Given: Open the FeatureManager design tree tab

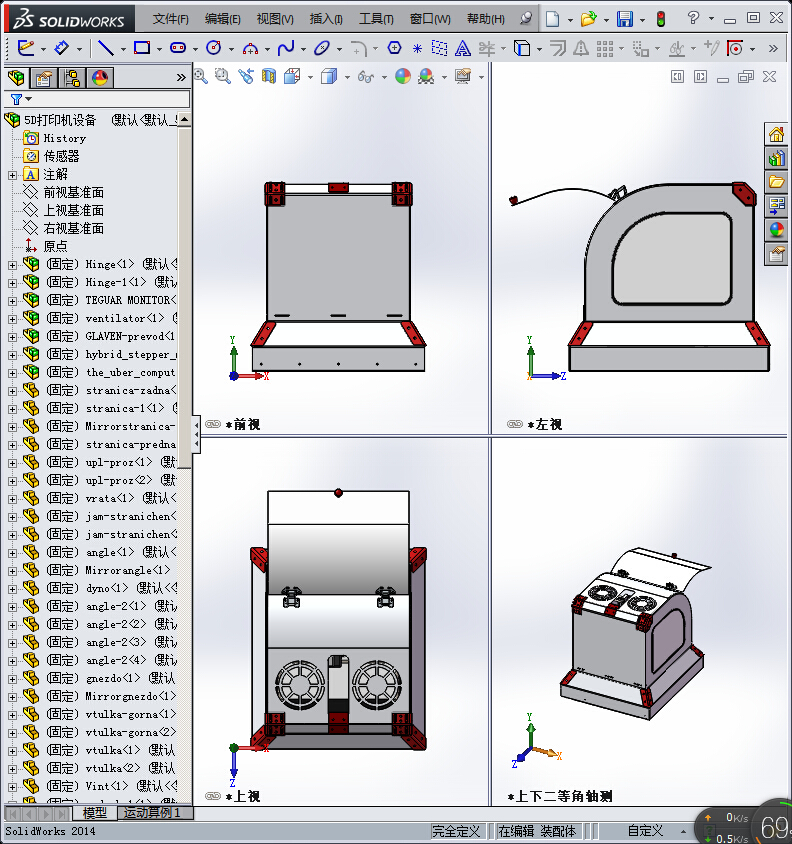Looking at the screenshot, I should [x=17, y=78].
